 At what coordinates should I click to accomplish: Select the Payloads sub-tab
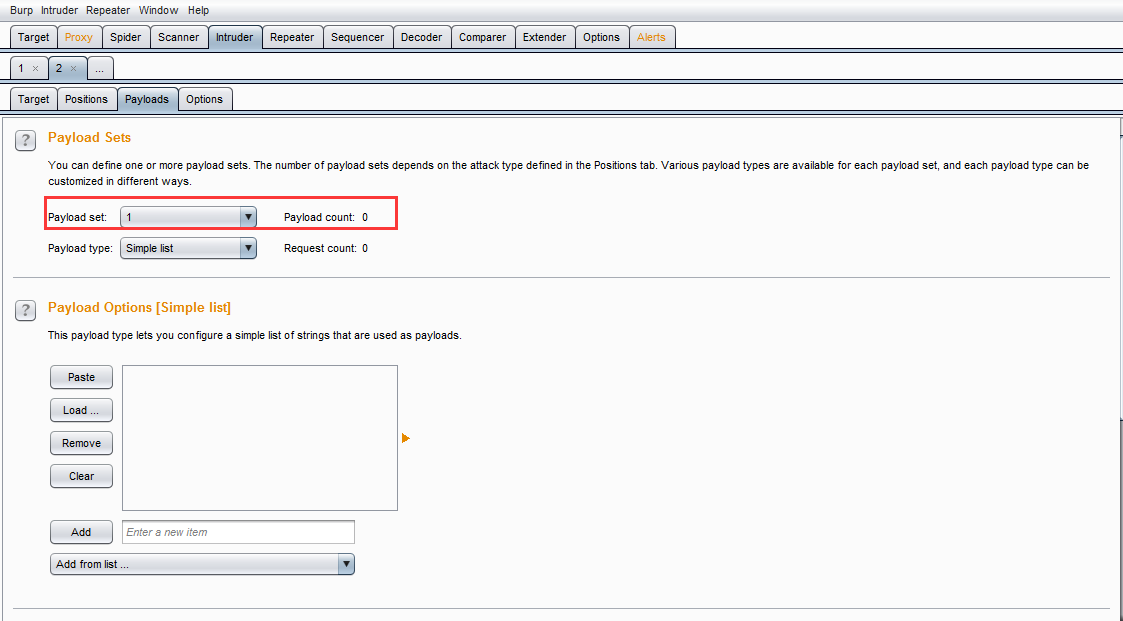click(147, 99)
